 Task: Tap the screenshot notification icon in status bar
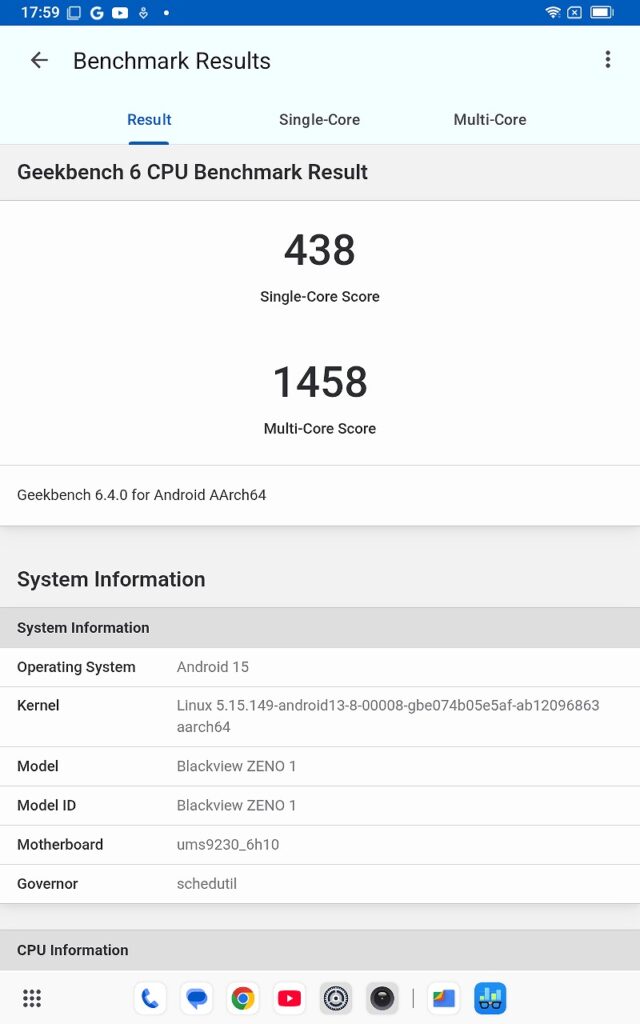coord(74,12)
